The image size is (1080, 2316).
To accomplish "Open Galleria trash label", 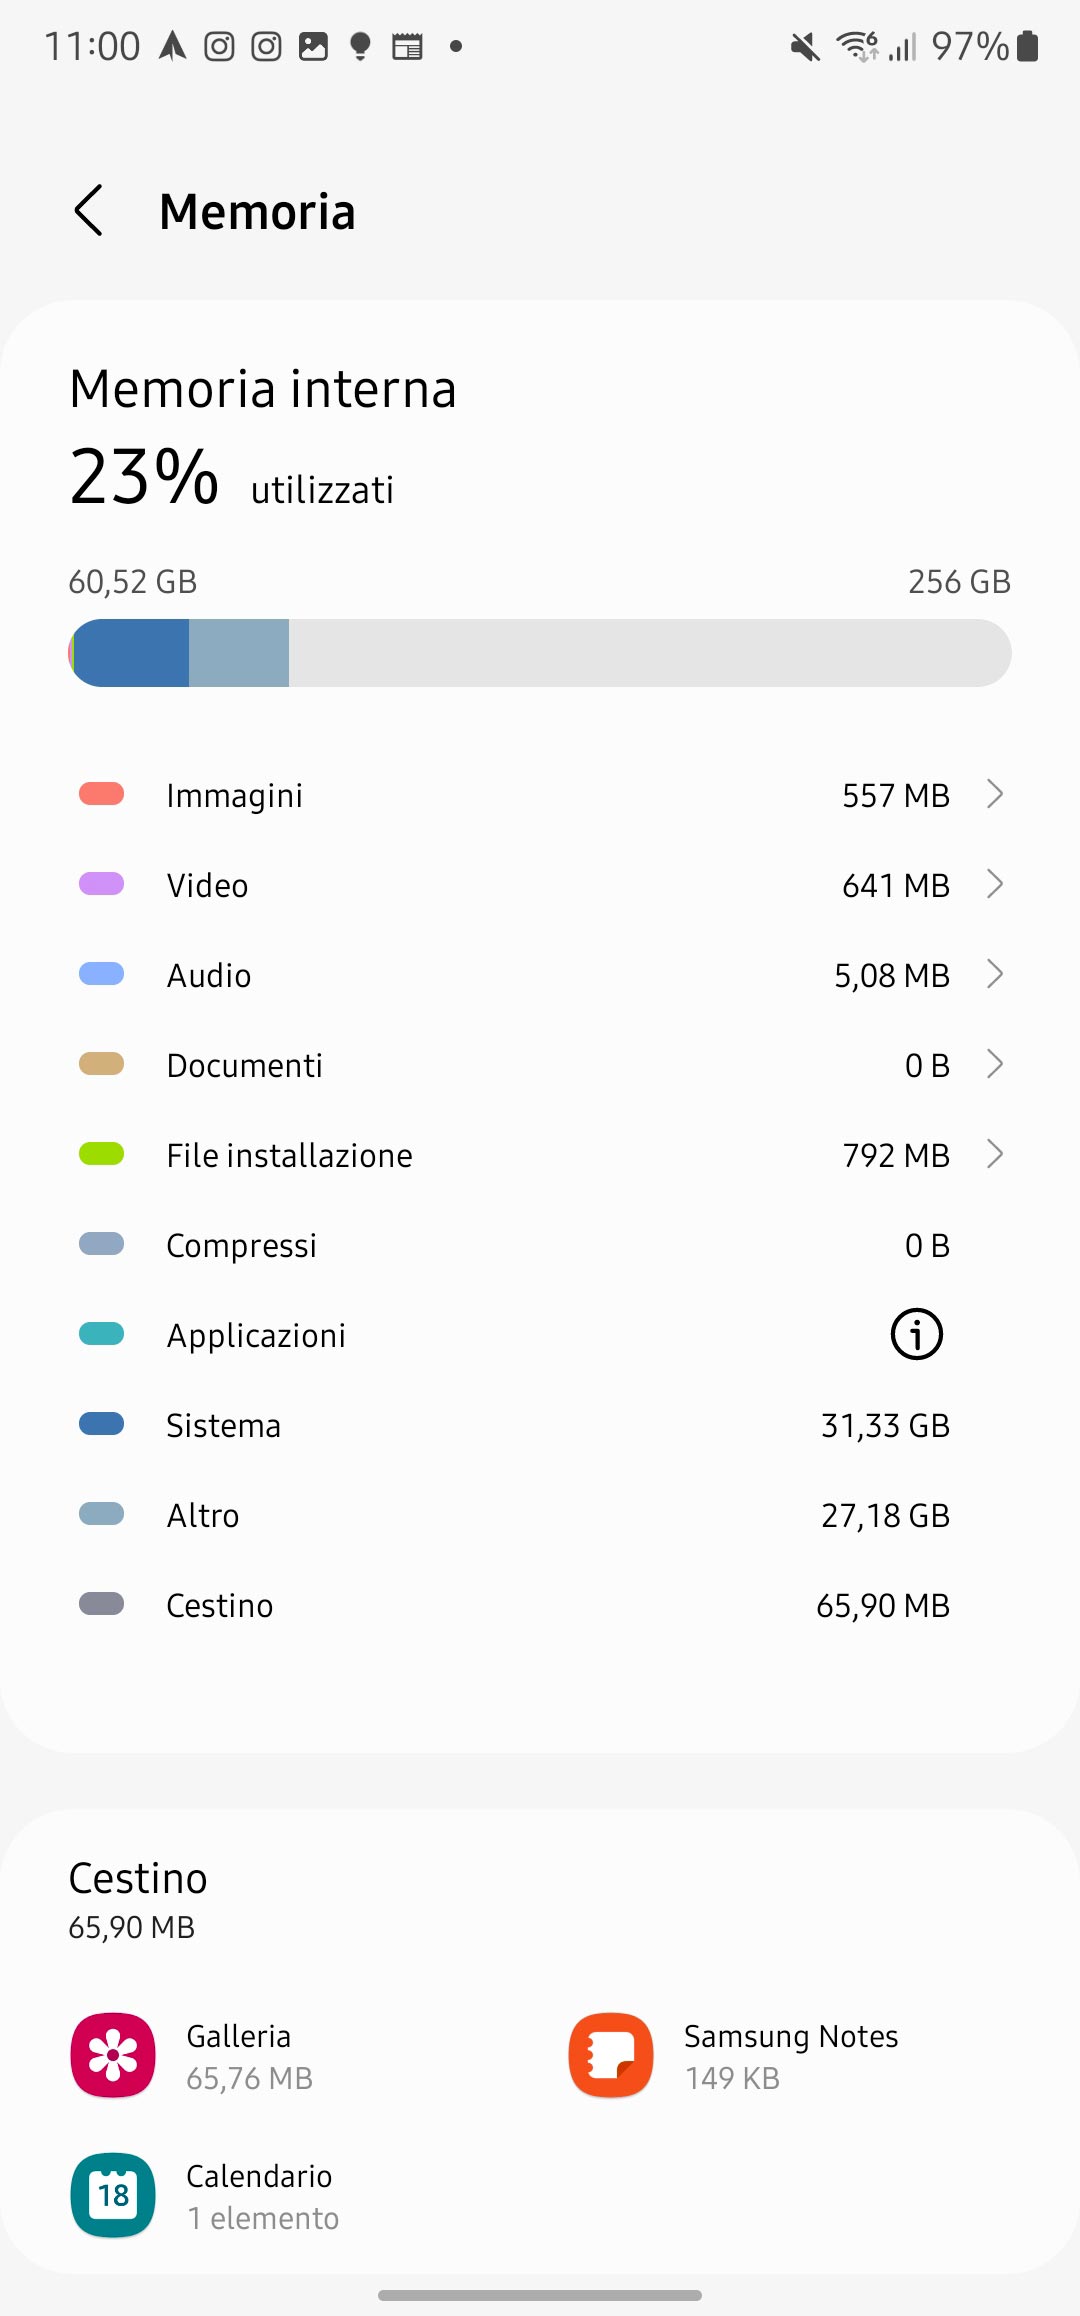I will [238, 2037].
